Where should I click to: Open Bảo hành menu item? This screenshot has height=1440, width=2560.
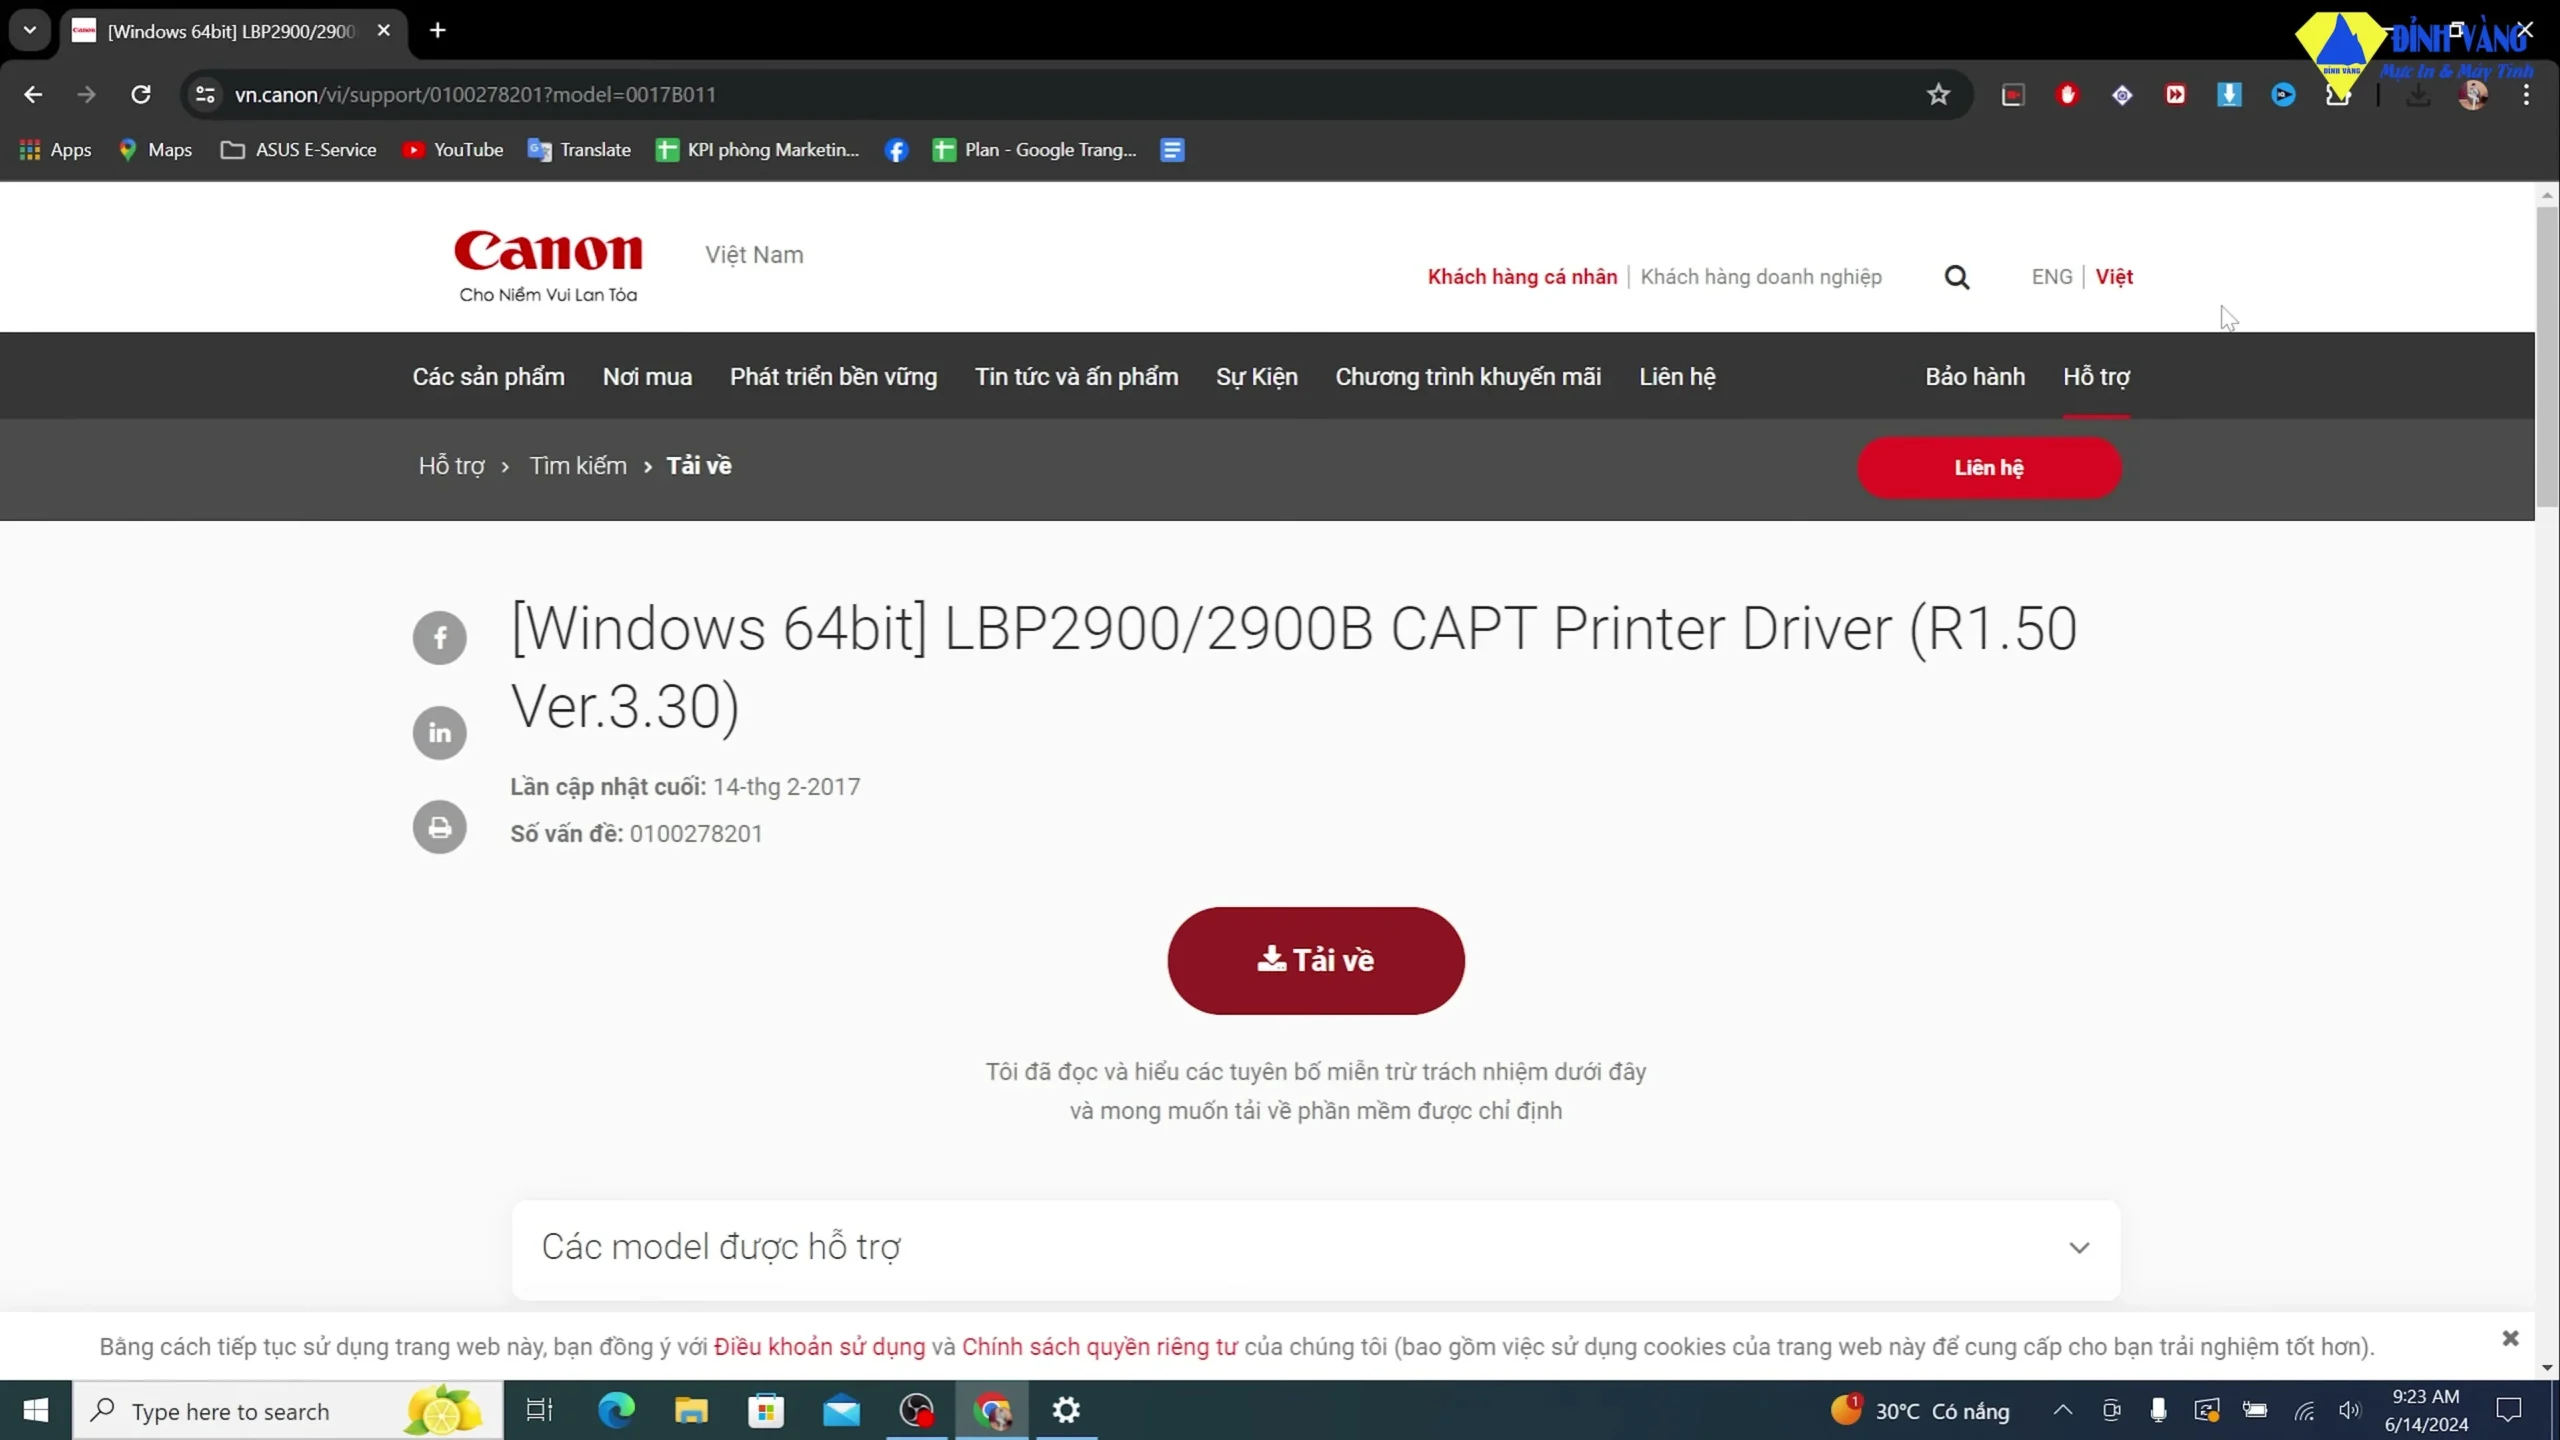click(1975, 377)
